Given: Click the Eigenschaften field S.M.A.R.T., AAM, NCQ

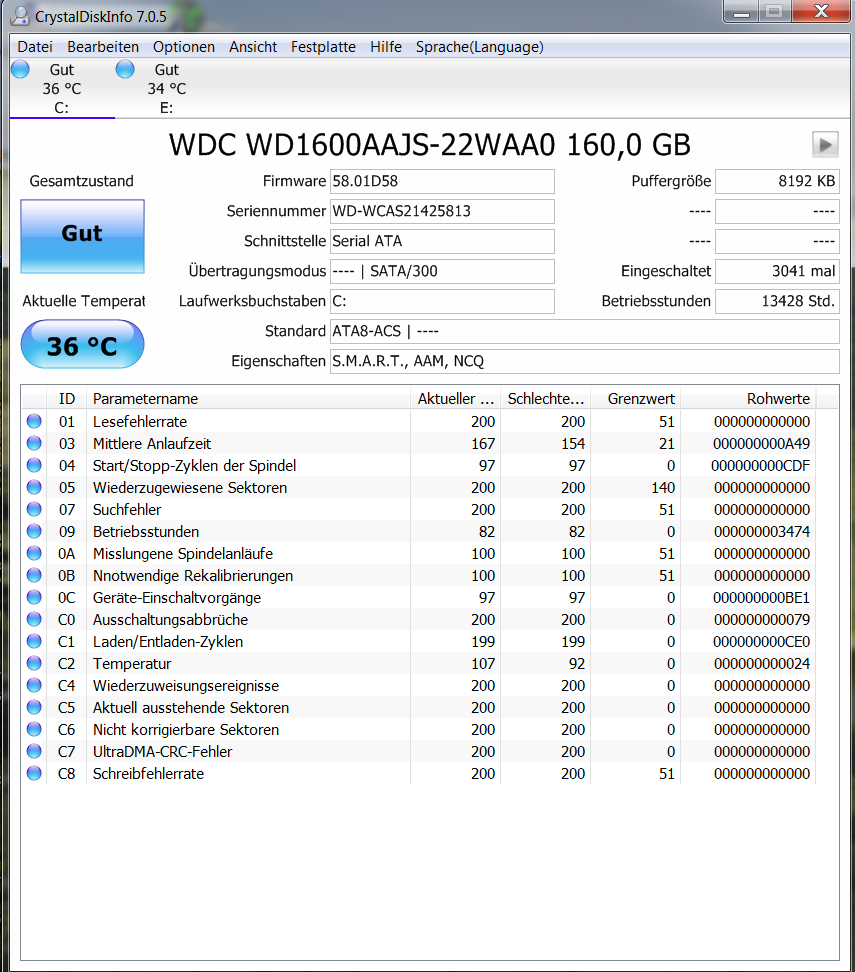Looking at the screenshot, I should (x=585, y=361).
